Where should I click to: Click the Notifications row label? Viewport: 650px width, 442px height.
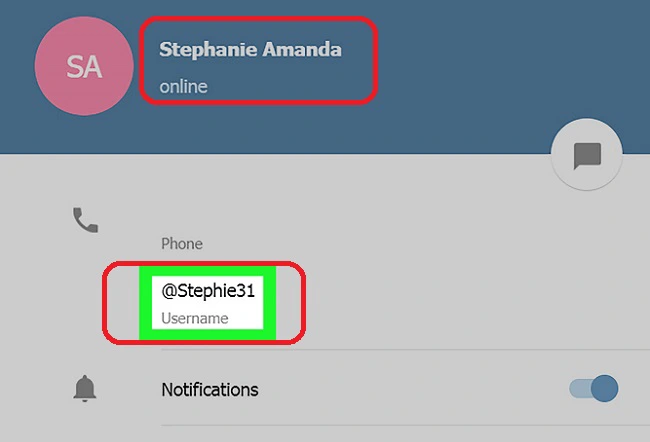(210, 390)
